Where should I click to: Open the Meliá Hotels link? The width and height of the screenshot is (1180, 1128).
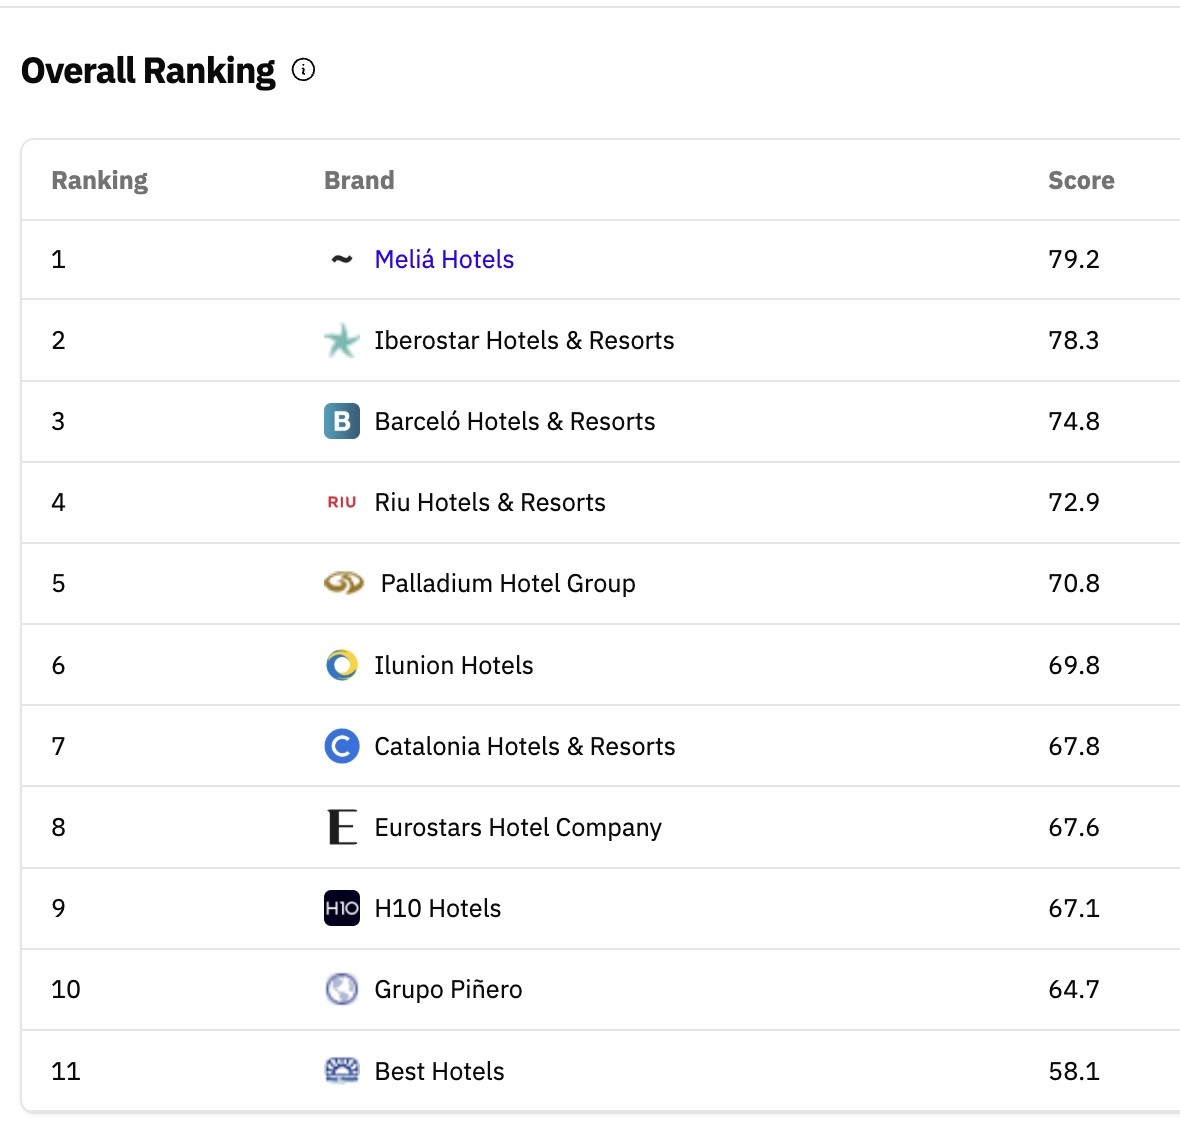pyautogui.click(x=443, y=259)
